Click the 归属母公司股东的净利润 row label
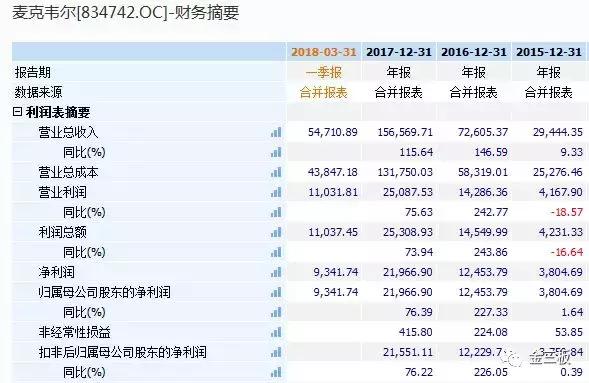Screen dimensions: 589x383 tap(104, 292)
